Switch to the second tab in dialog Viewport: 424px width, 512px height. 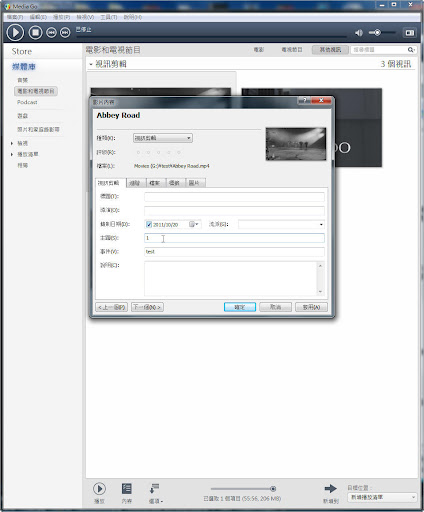[135, 183]
